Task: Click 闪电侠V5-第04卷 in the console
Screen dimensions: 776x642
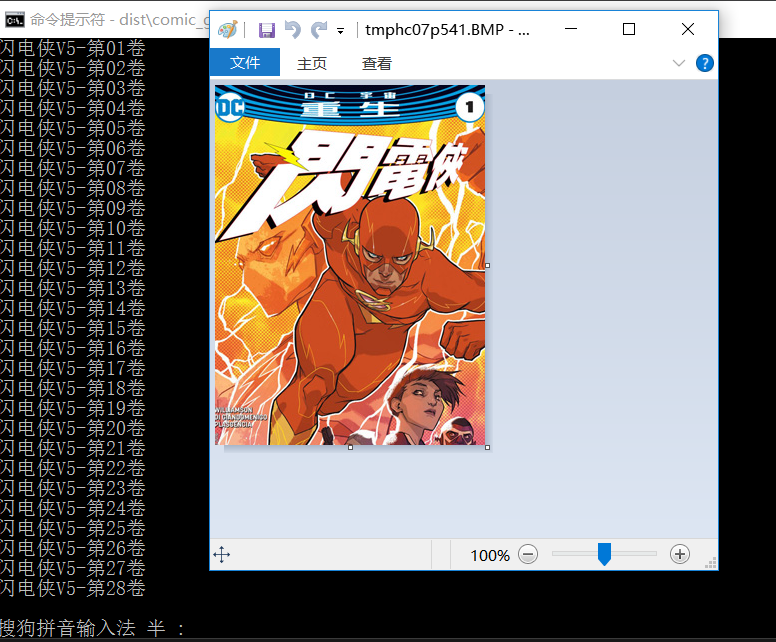Action: (x=73, y=108)
